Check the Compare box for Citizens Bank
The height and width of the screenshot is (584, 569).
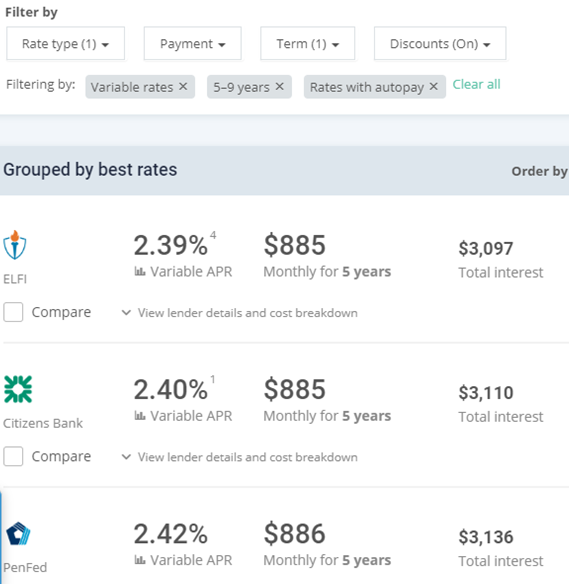point(13,456)
